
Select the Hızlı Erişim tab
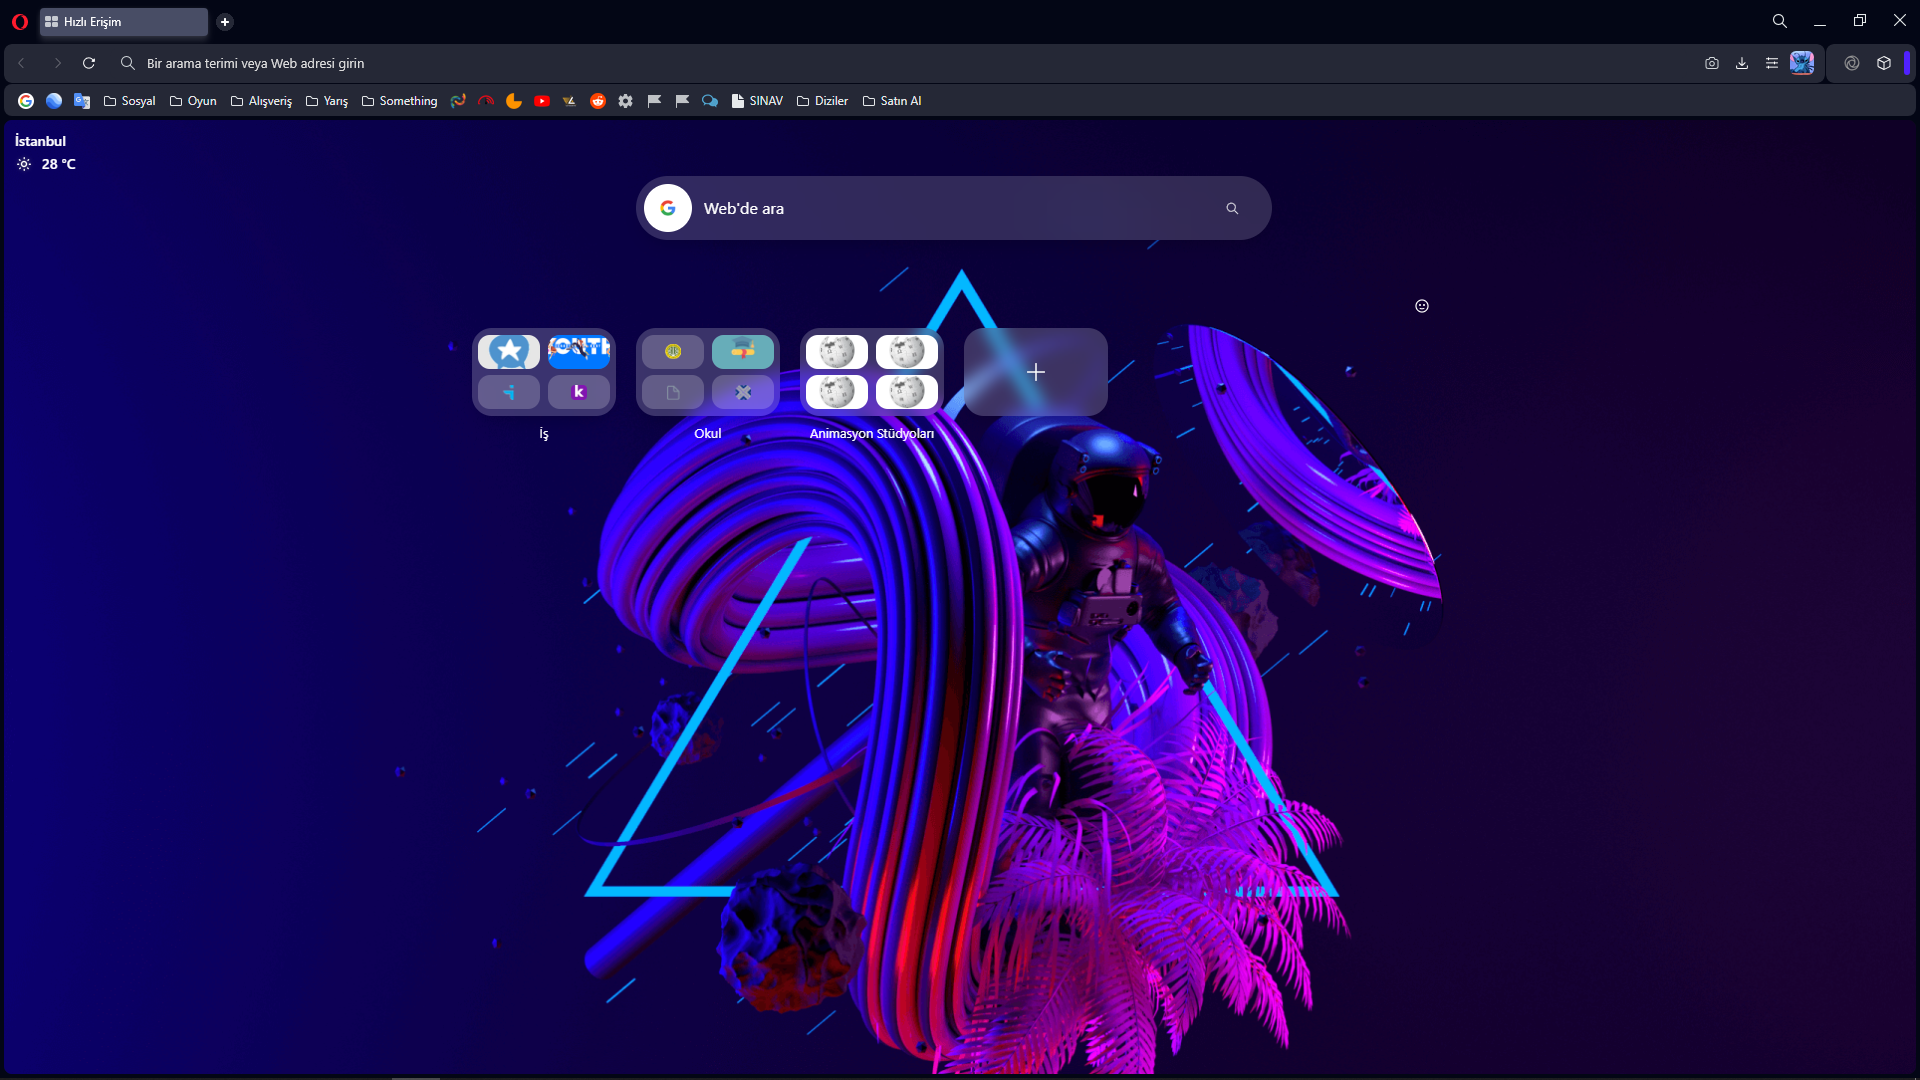pos(124,21)
